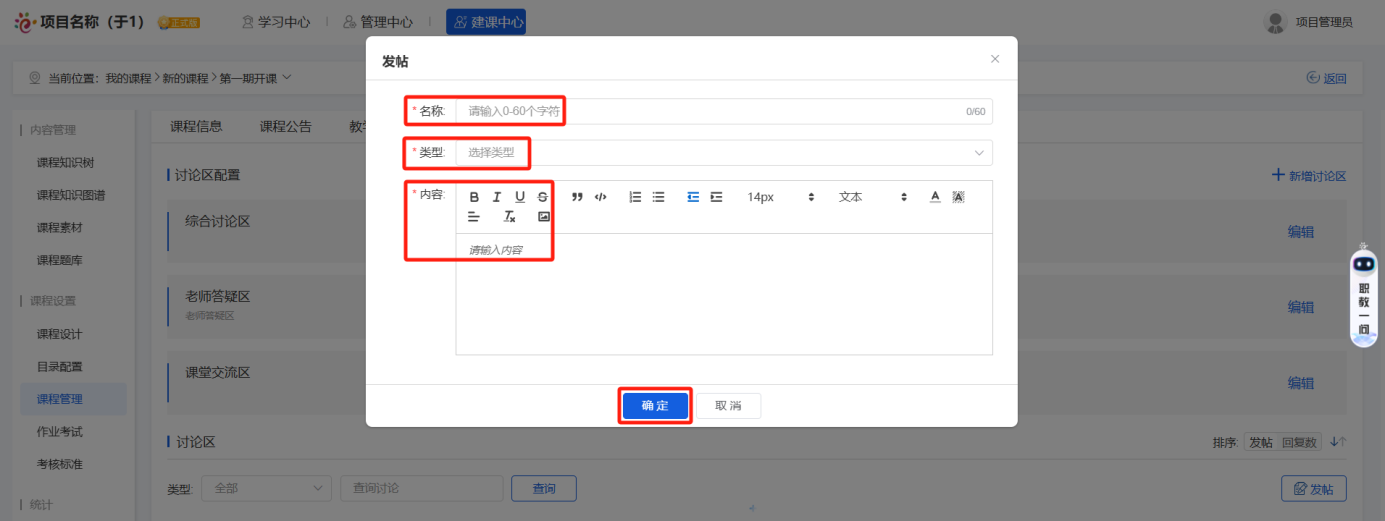Click the 确定 button to submit
Image resolution: width=1385 pixels, height=521 pixels.
pyautogui.click(x=655, y=405)
